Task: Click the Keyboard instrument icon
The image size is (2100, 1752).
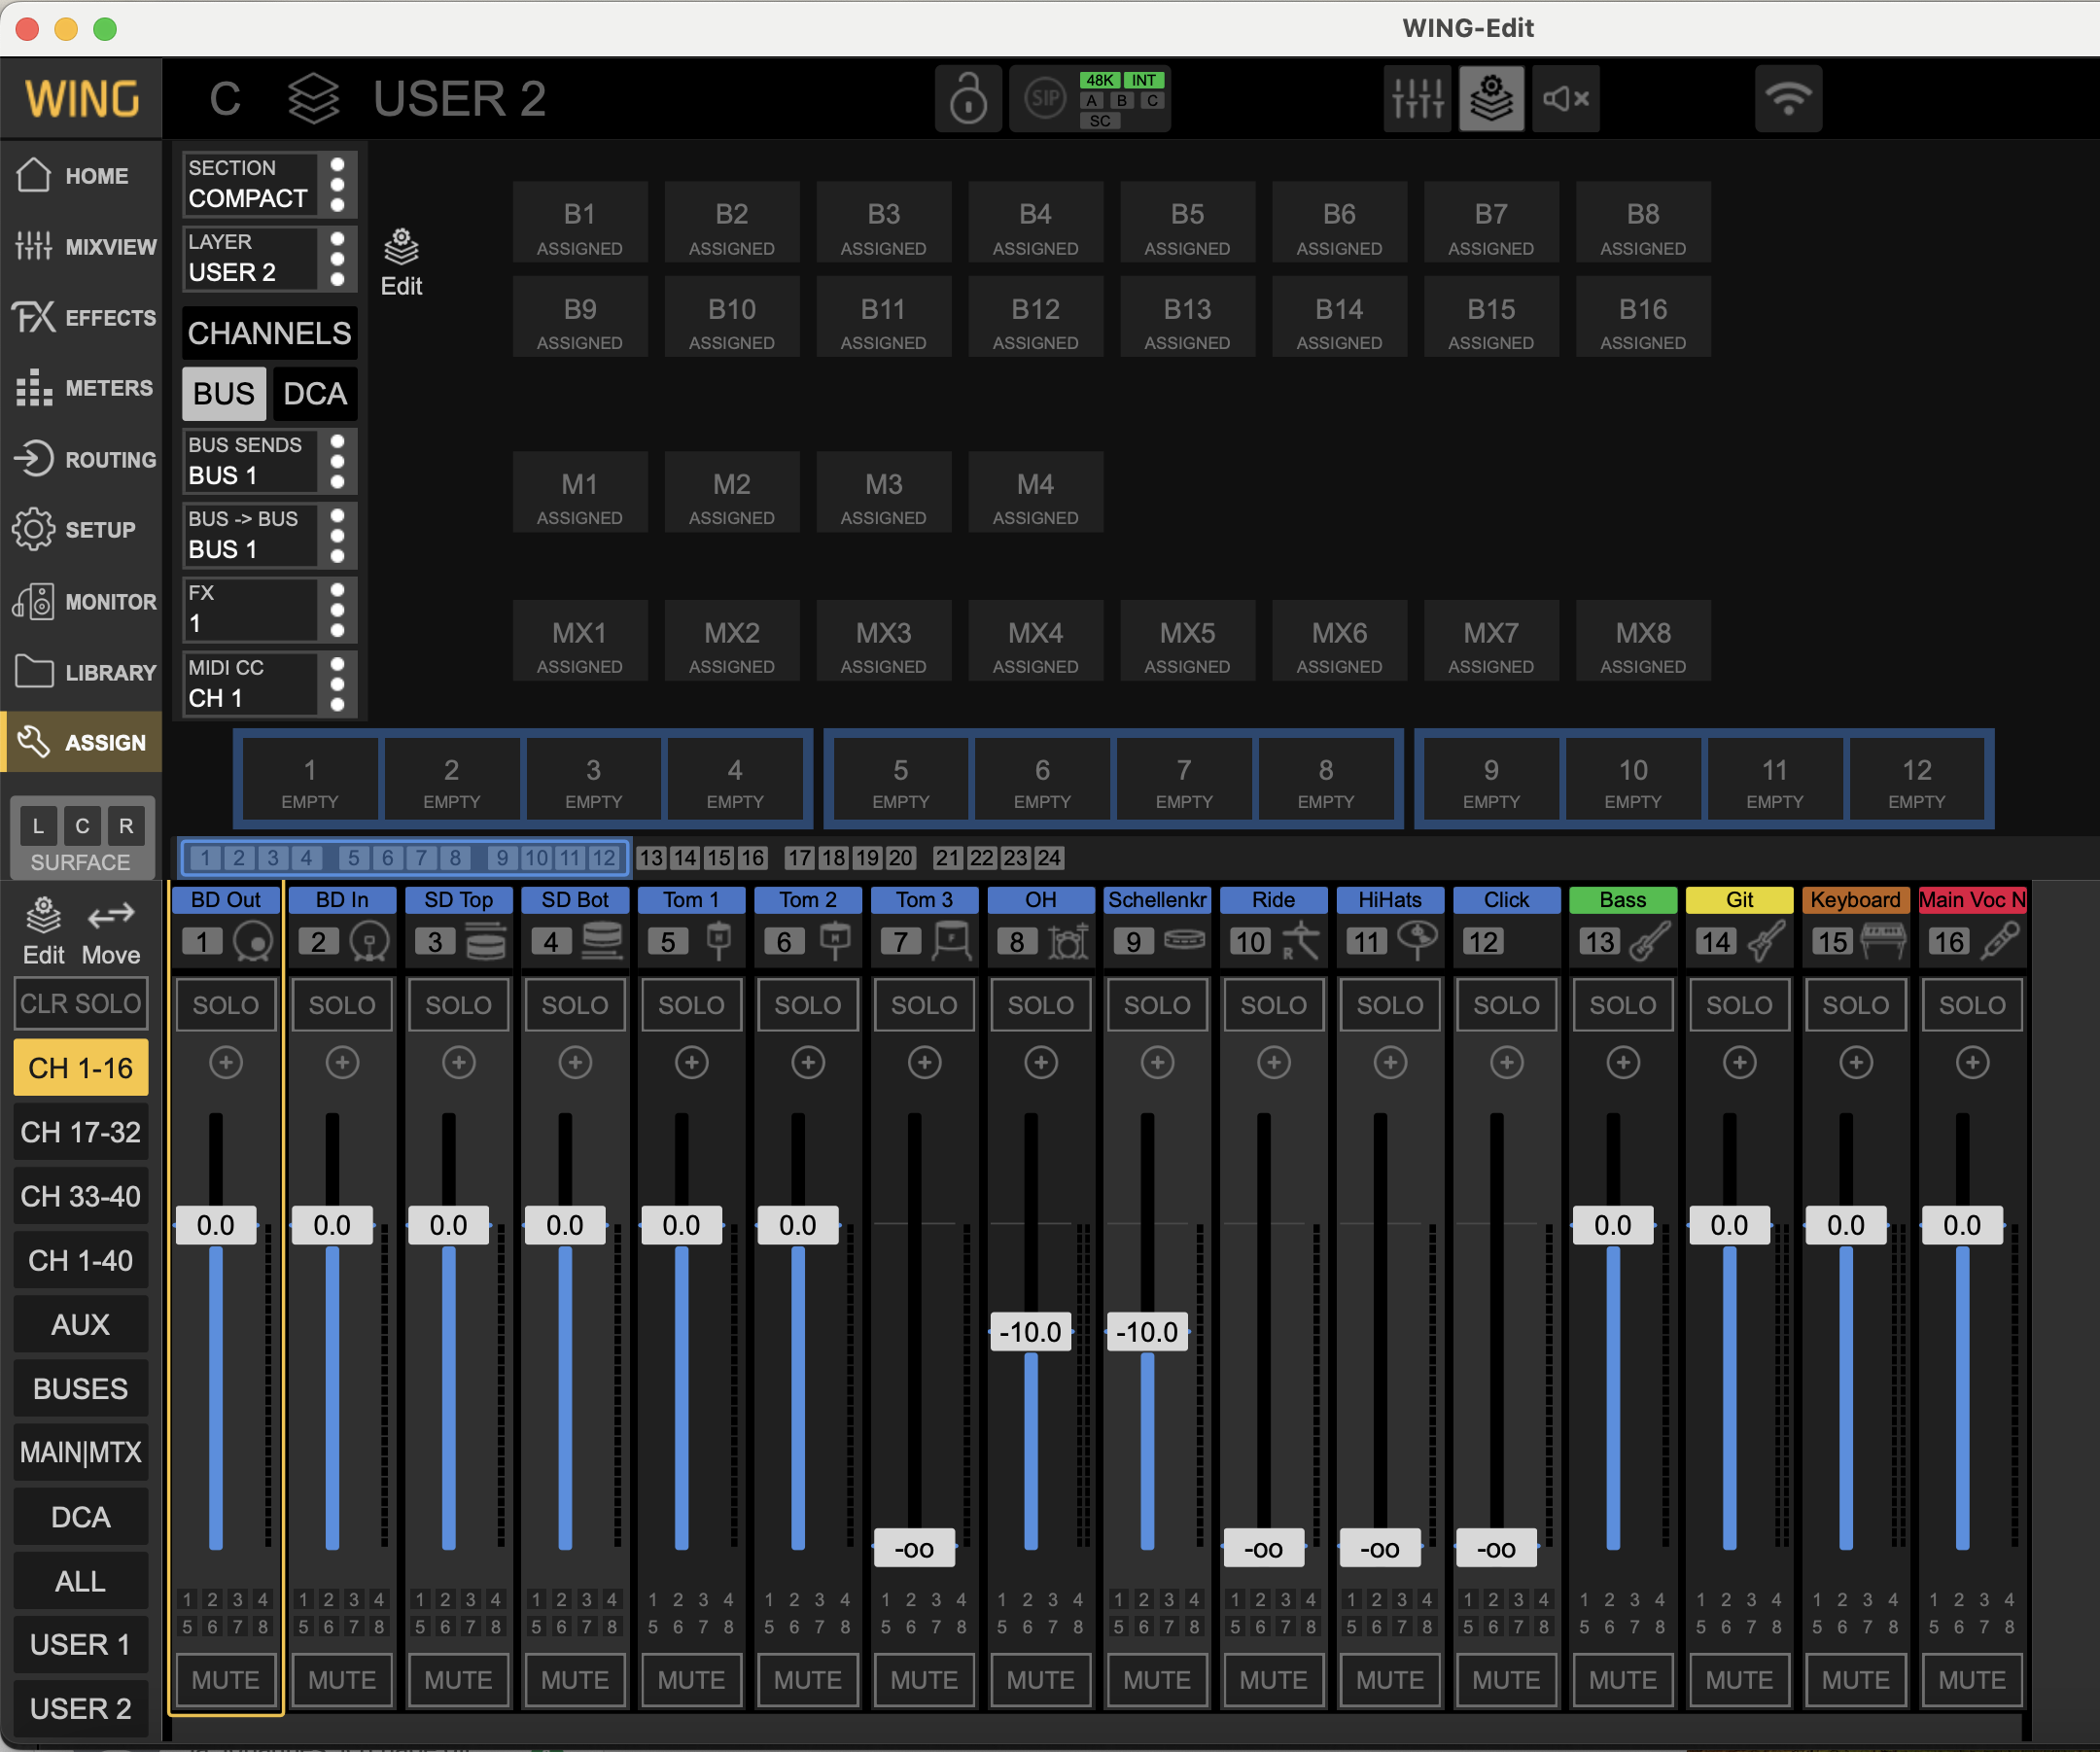Action: pos(1883,941)
